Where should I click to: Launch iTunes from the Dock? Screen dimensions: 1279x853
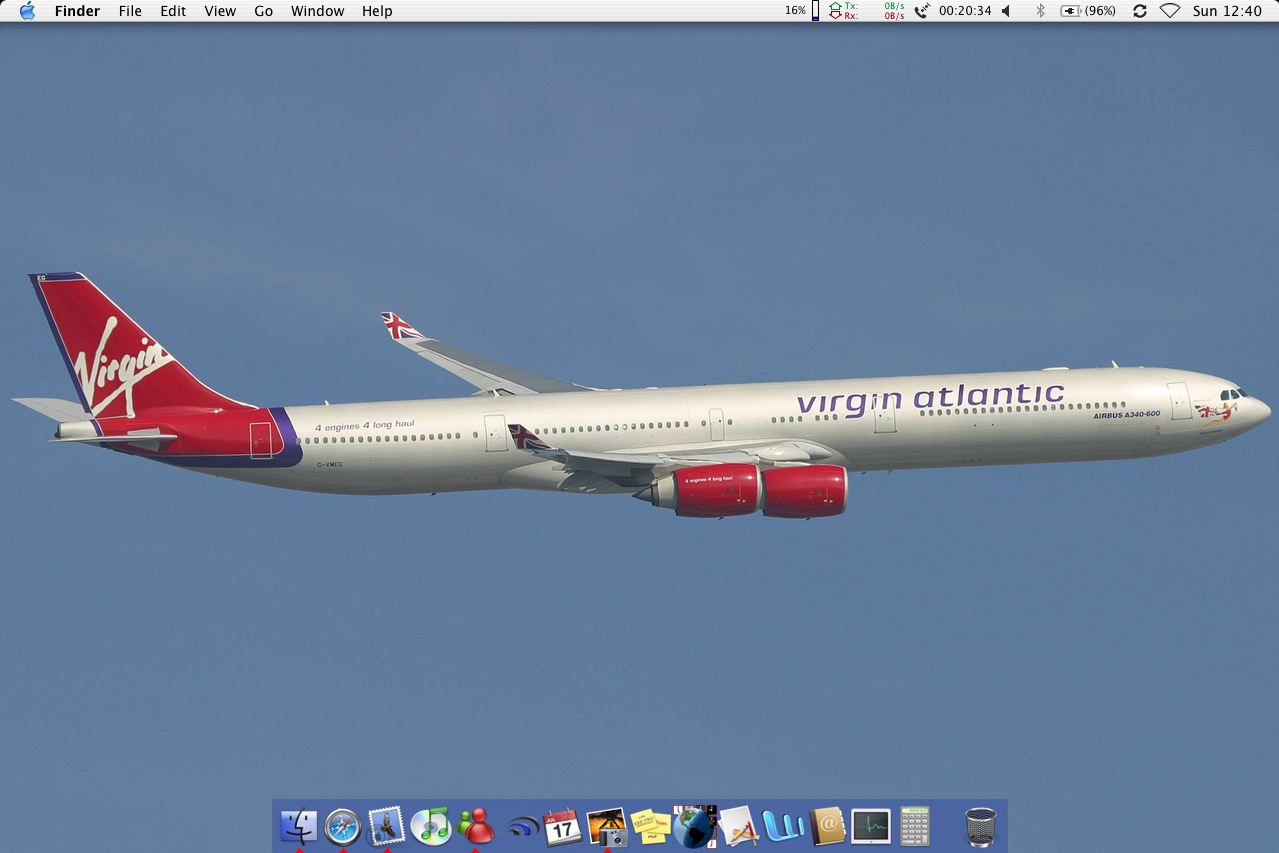[430, 826]
